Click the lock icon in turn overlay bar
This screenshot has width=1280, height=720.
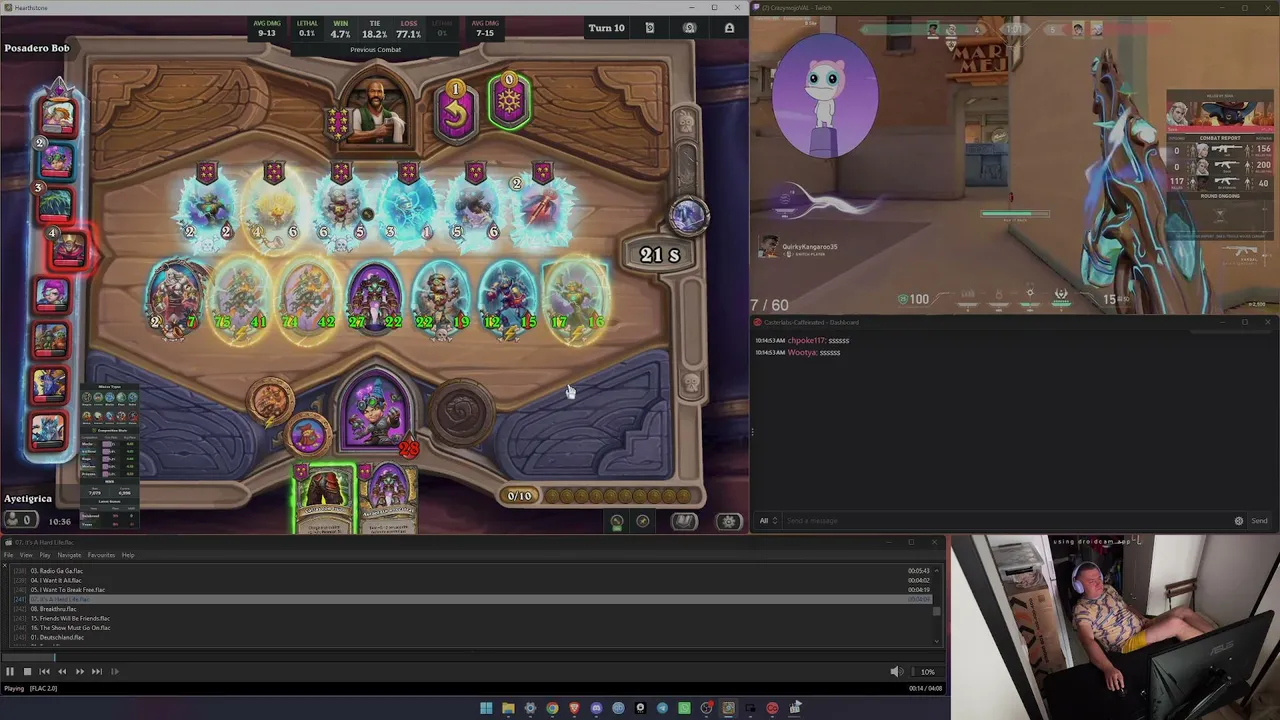coord(729,28)
